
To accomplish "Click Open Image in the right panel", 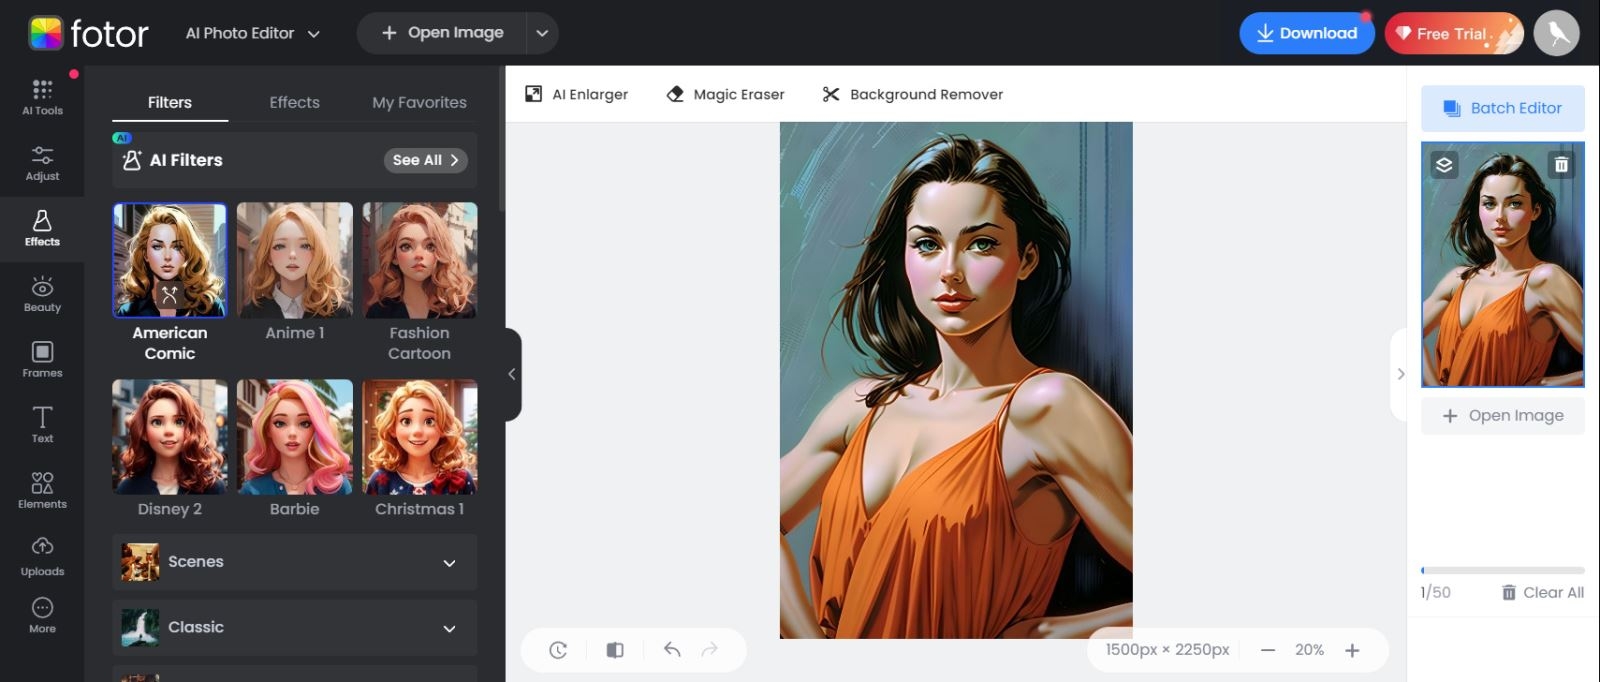I will click(x=1502, y=415).
